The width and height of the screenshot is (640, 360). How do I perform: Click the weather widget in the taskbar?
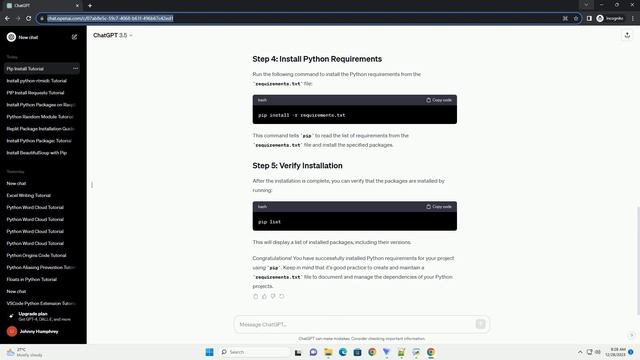(24, 352)
